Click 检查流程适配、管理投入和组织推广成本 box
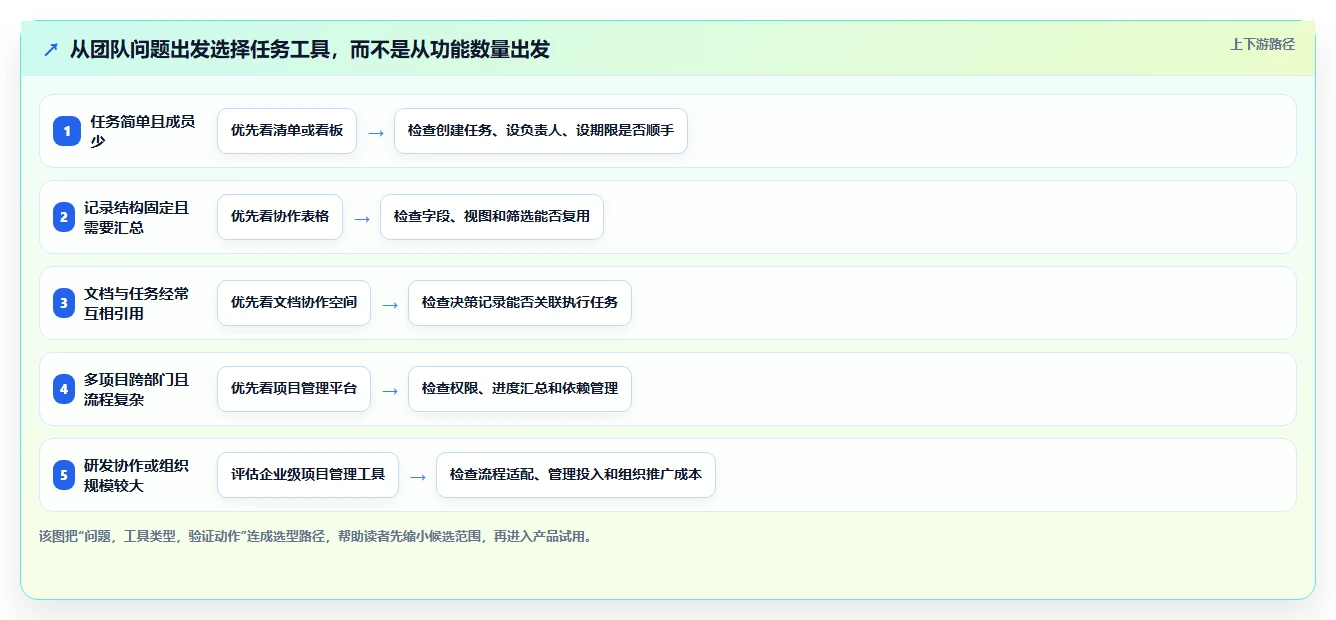Image resolution: width=1336 pixels, height=620 pixels. [x=576, y=475]
